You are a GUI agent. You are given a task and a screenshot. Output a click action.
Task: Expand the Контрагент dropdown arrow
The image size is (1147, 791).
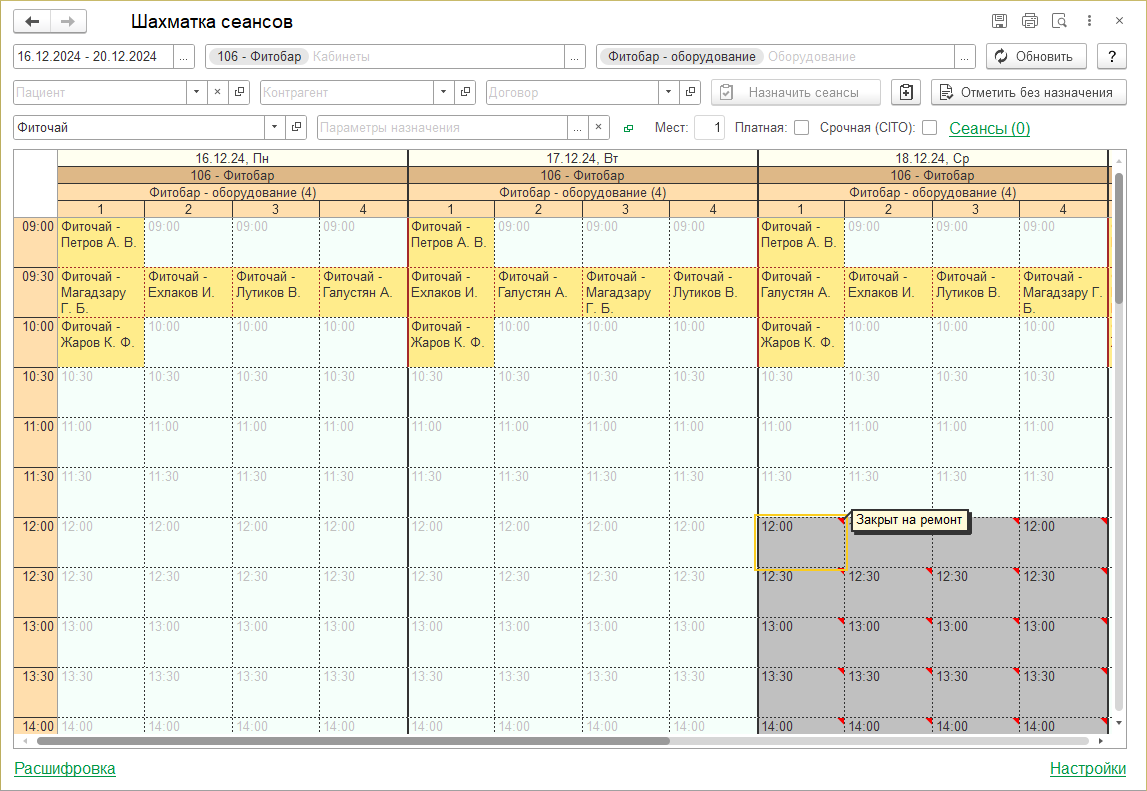coord(443,92)
